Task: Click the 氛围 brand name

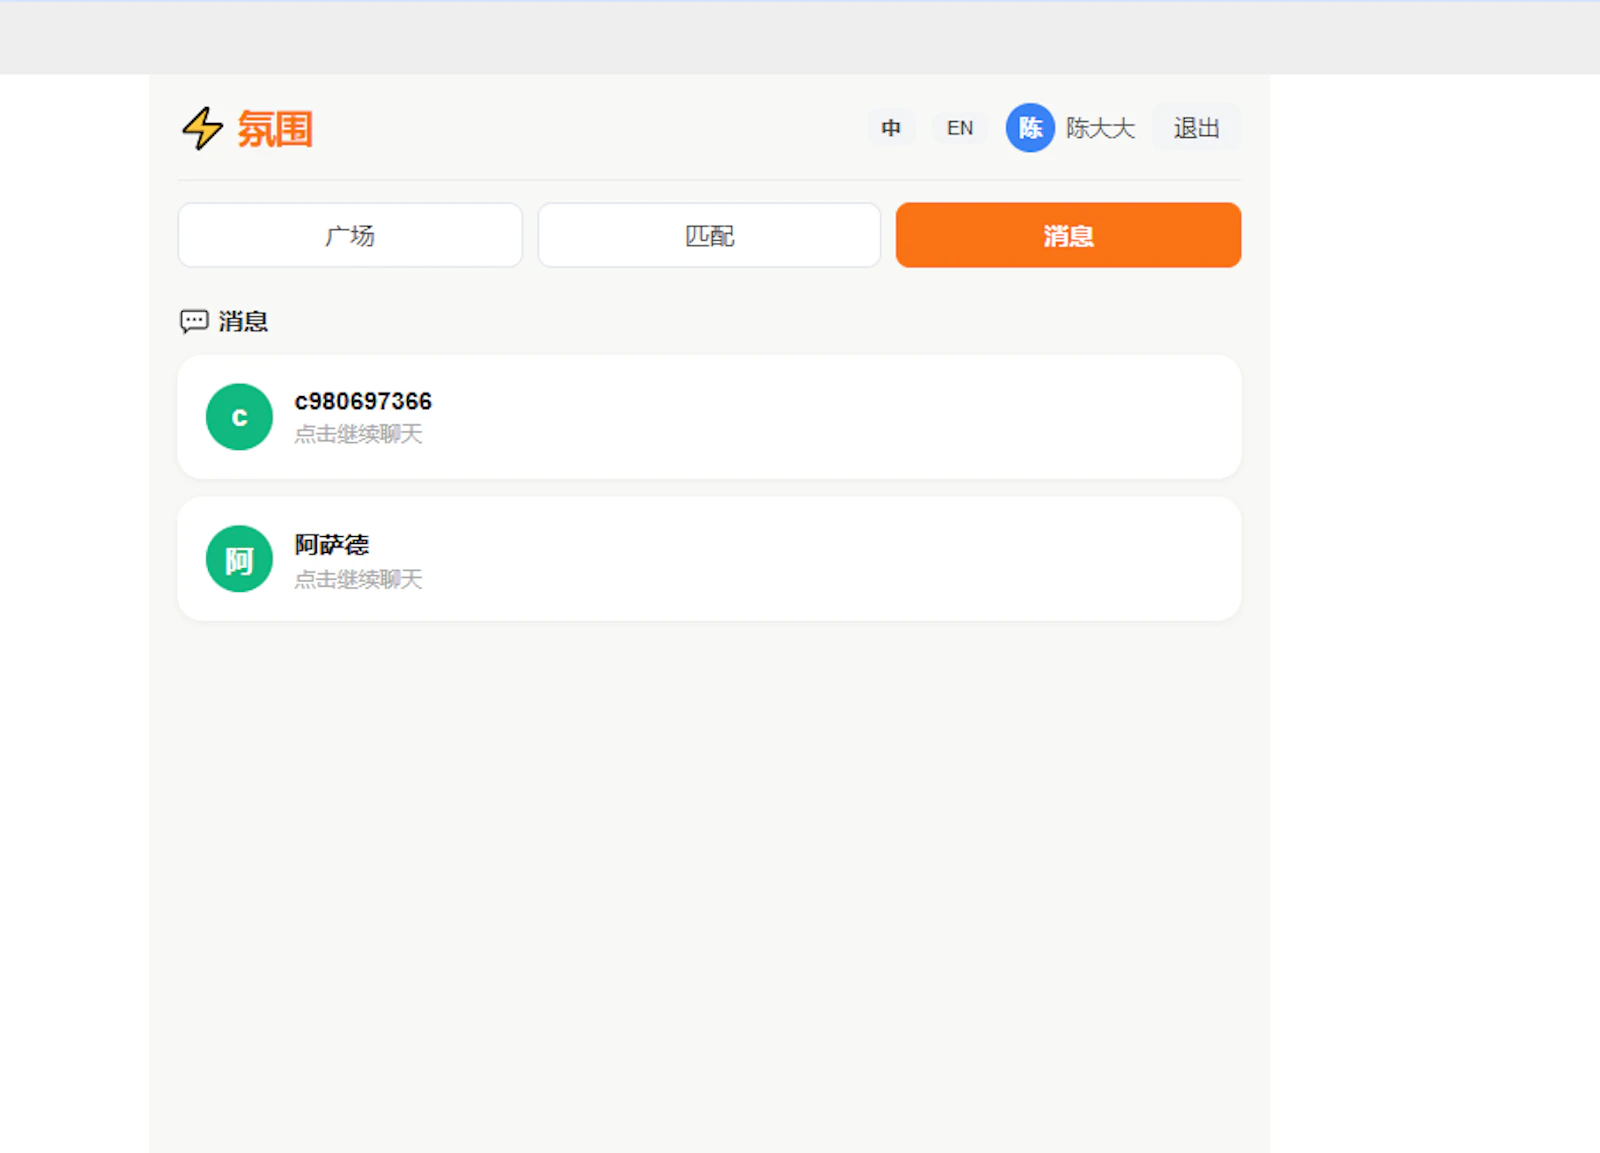Action: click(275, 129)
